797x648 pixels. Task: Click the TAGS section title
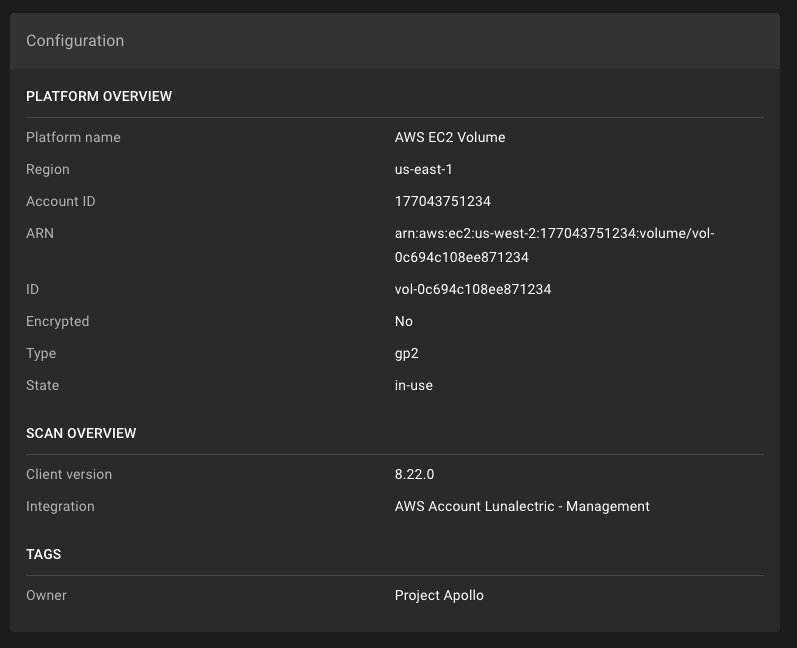click(x=44, y=554)
